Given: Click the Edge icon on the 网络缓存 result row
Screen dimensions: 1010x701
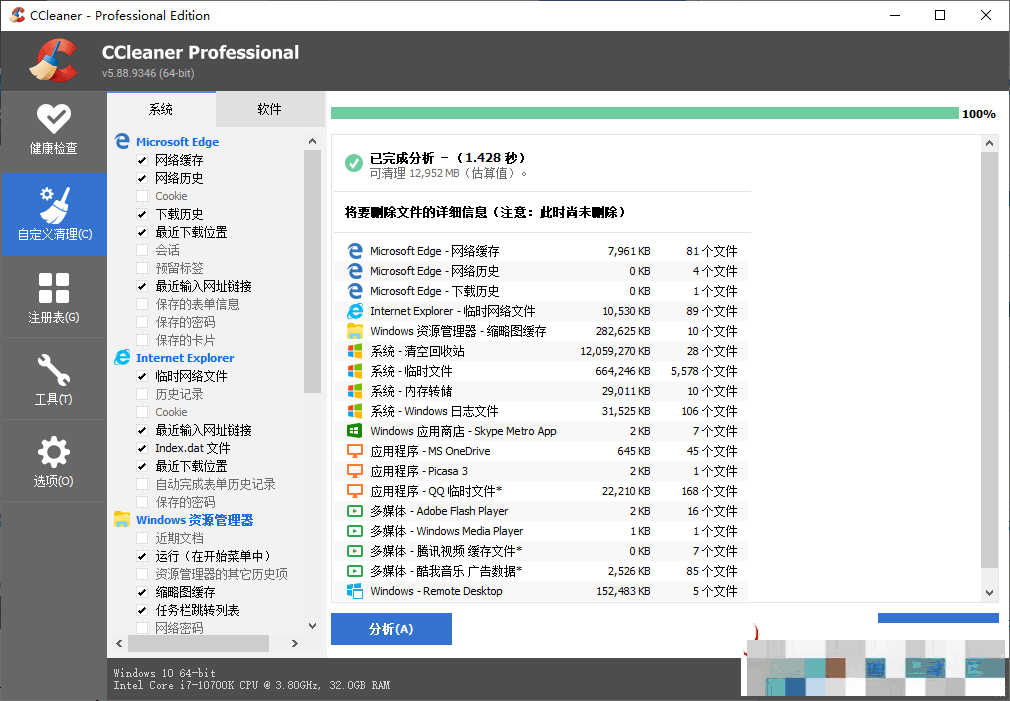Looking at the screenshot, I should point(354,251).
